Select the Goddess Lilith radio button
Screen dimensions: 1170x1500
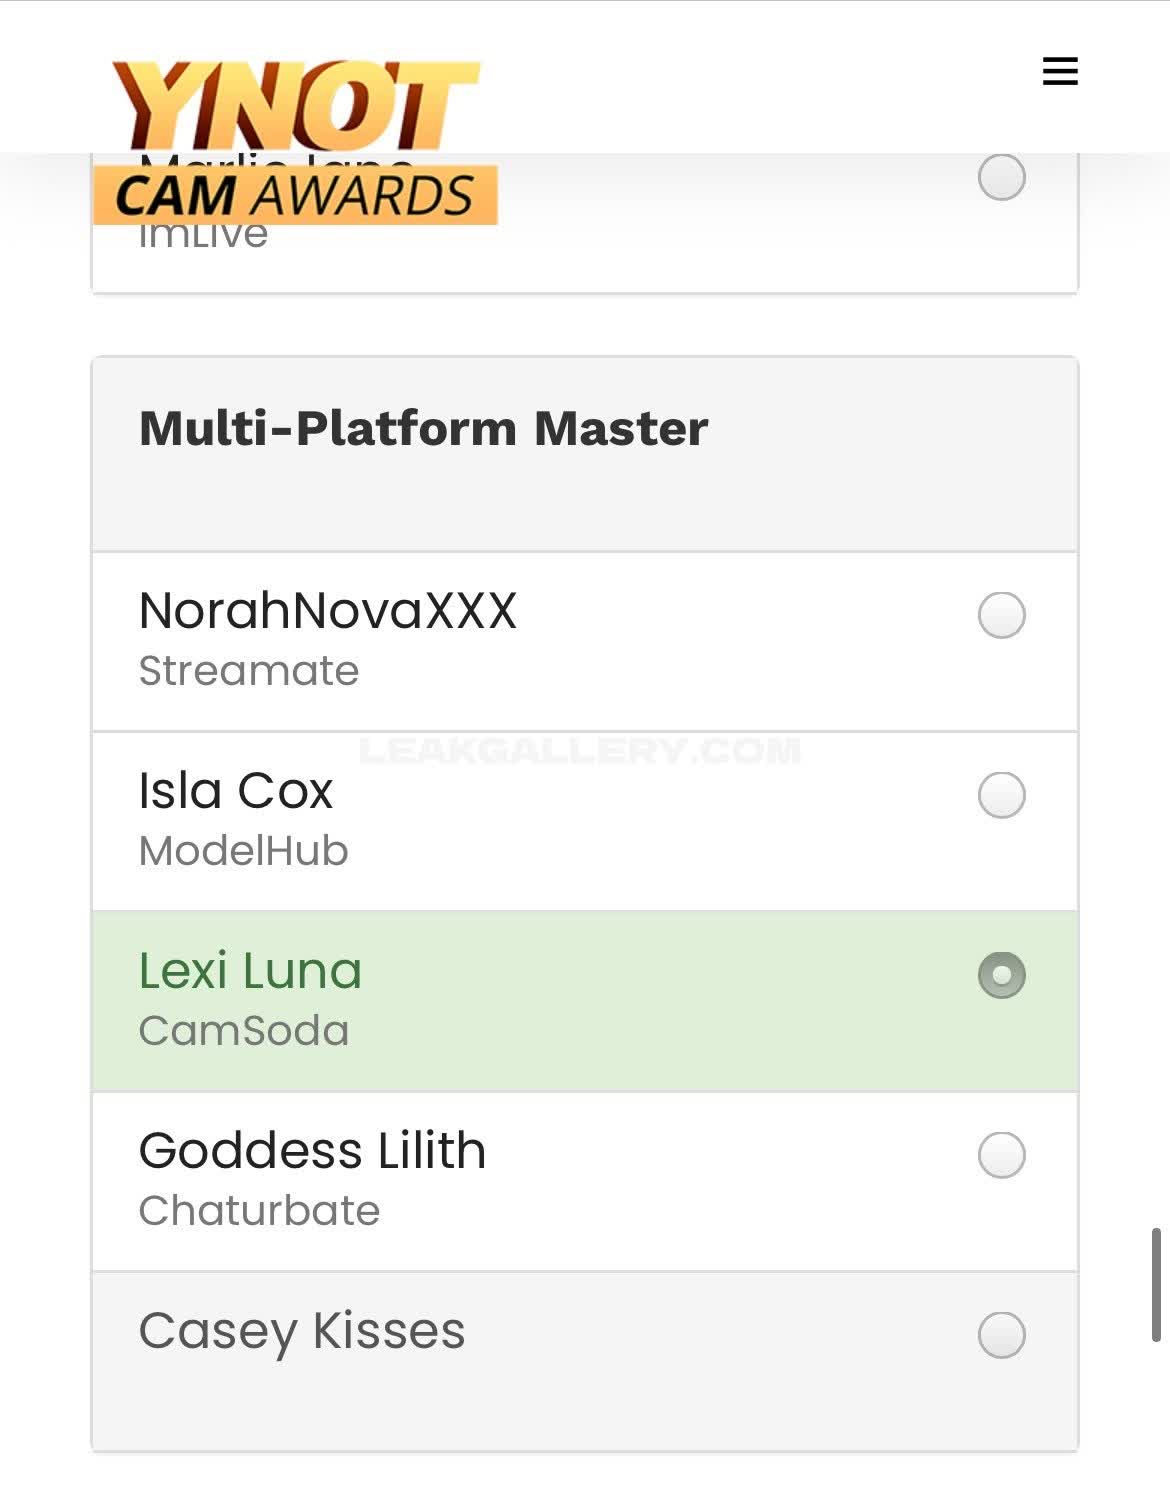[x=1001, y=1155]
